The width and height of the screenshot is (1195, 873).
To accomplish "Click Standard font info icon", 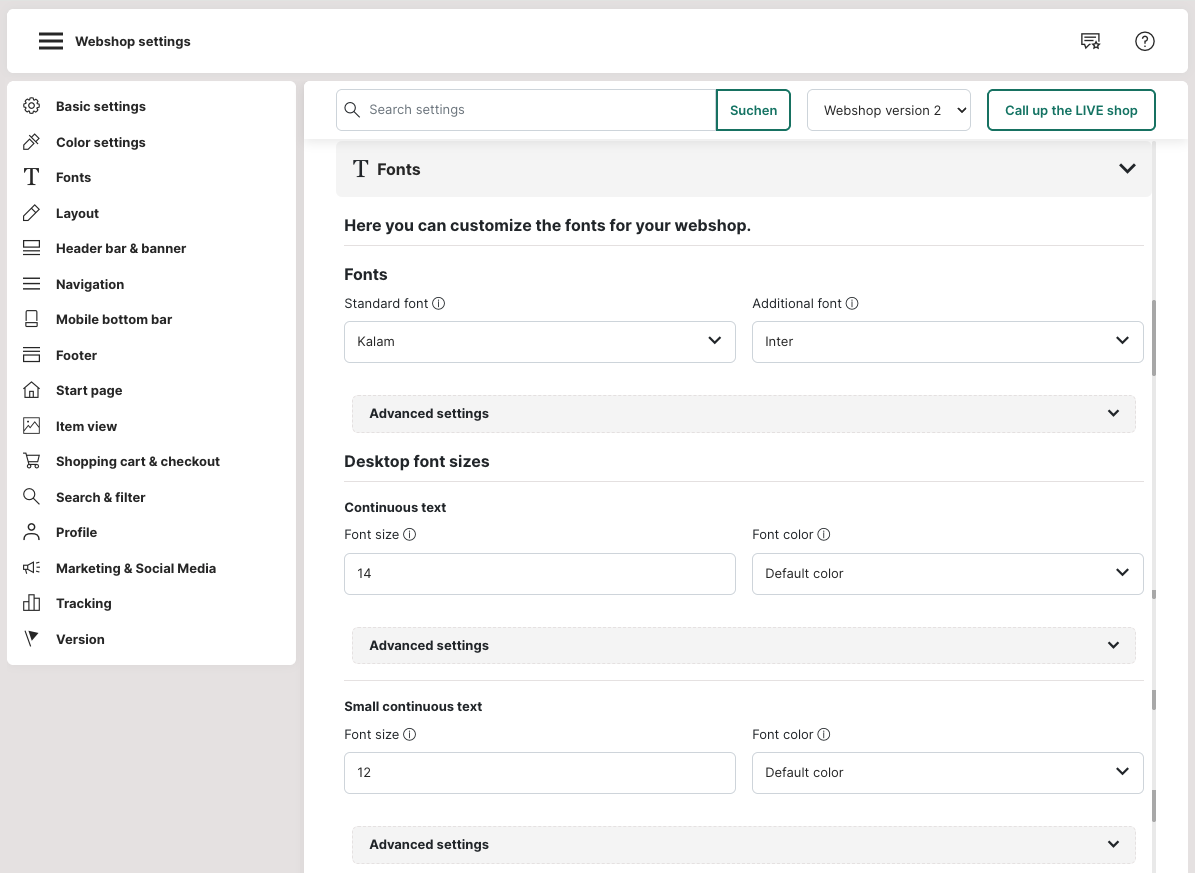I will click(439, 304).
